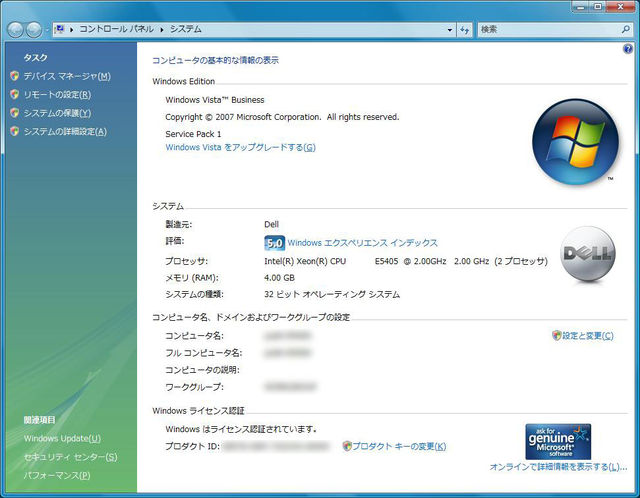Open help via the blue question mark icon
This screenshot has width=640, height=498.
tap(628, 49)
